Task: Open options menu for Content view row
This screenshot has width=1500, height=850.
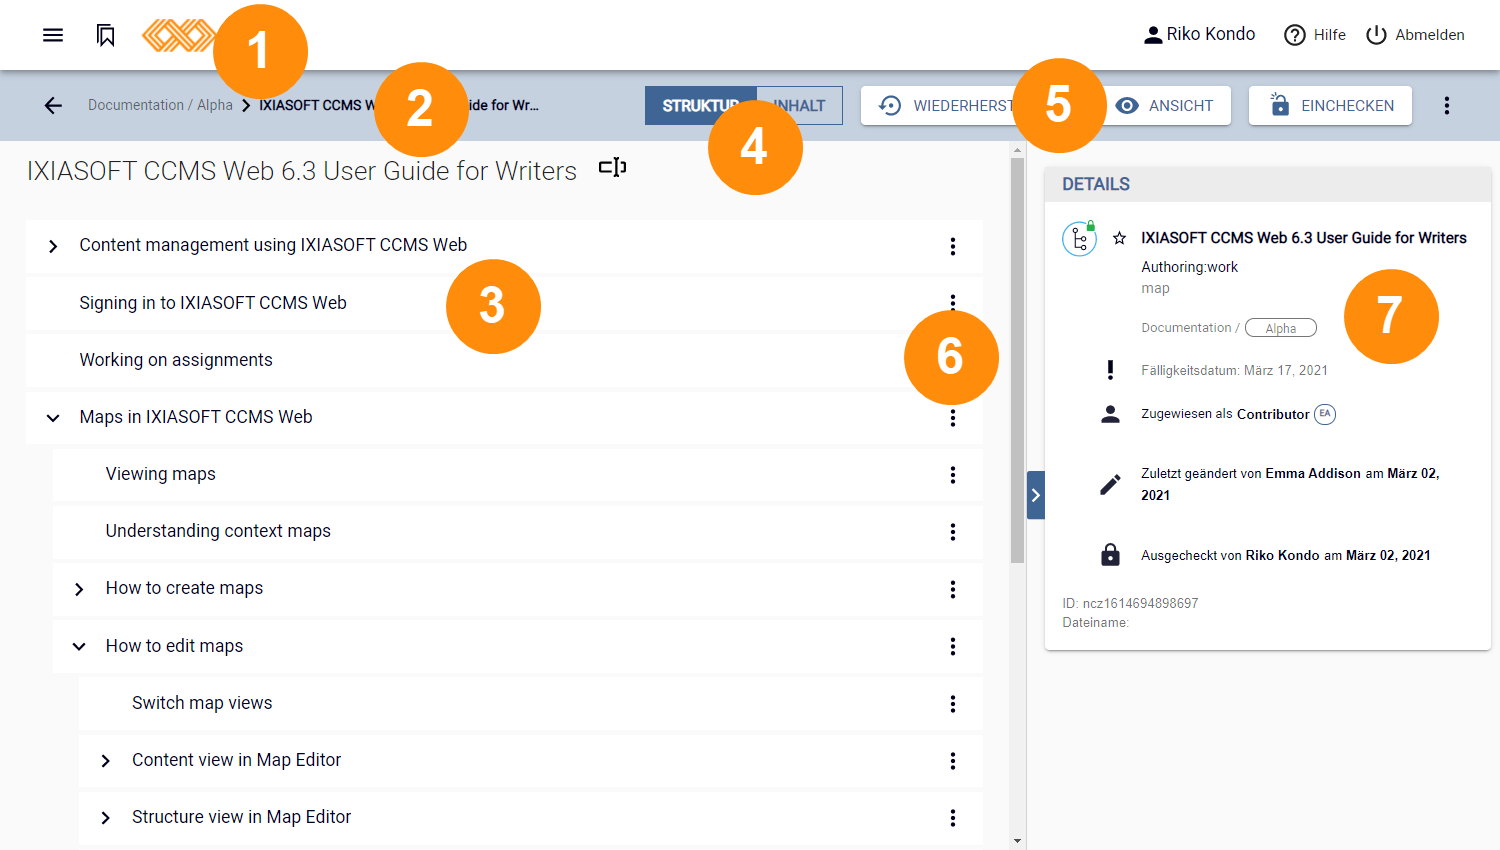Action: (953, 761)
